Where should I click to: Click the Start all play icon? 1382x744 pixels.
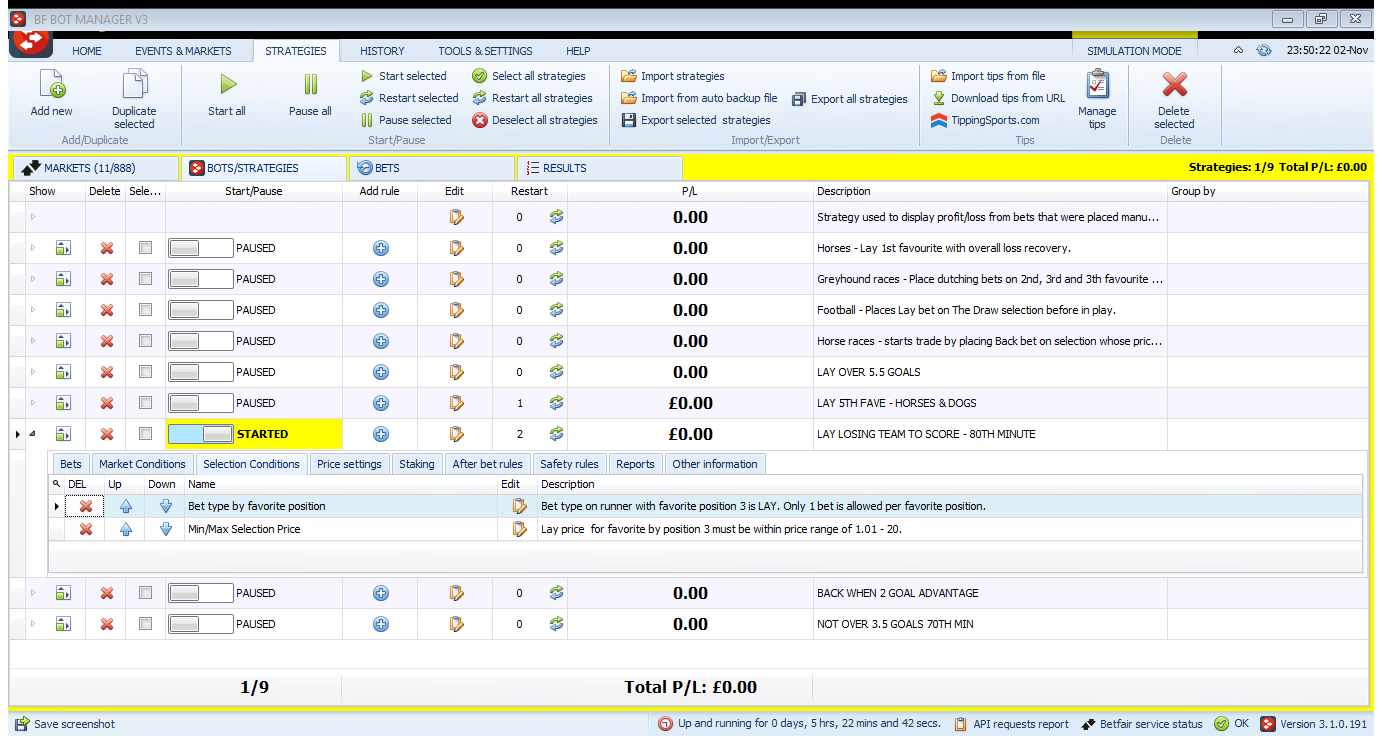(227, 85)
